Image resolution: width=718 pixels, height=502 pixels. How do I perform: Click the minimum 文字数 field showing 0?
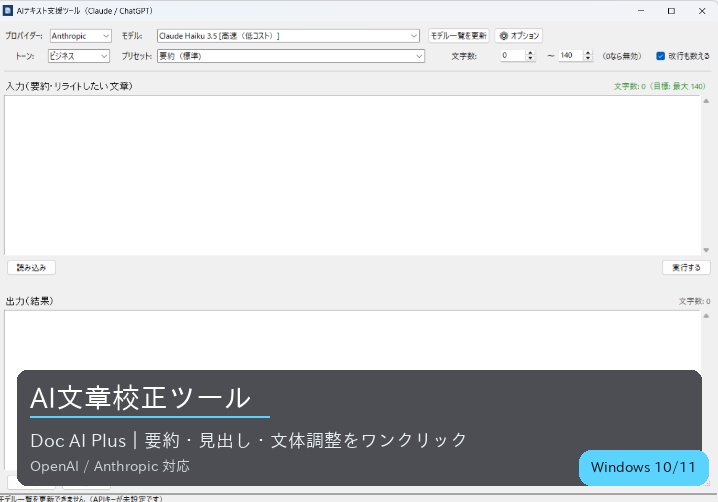[512, 55]
